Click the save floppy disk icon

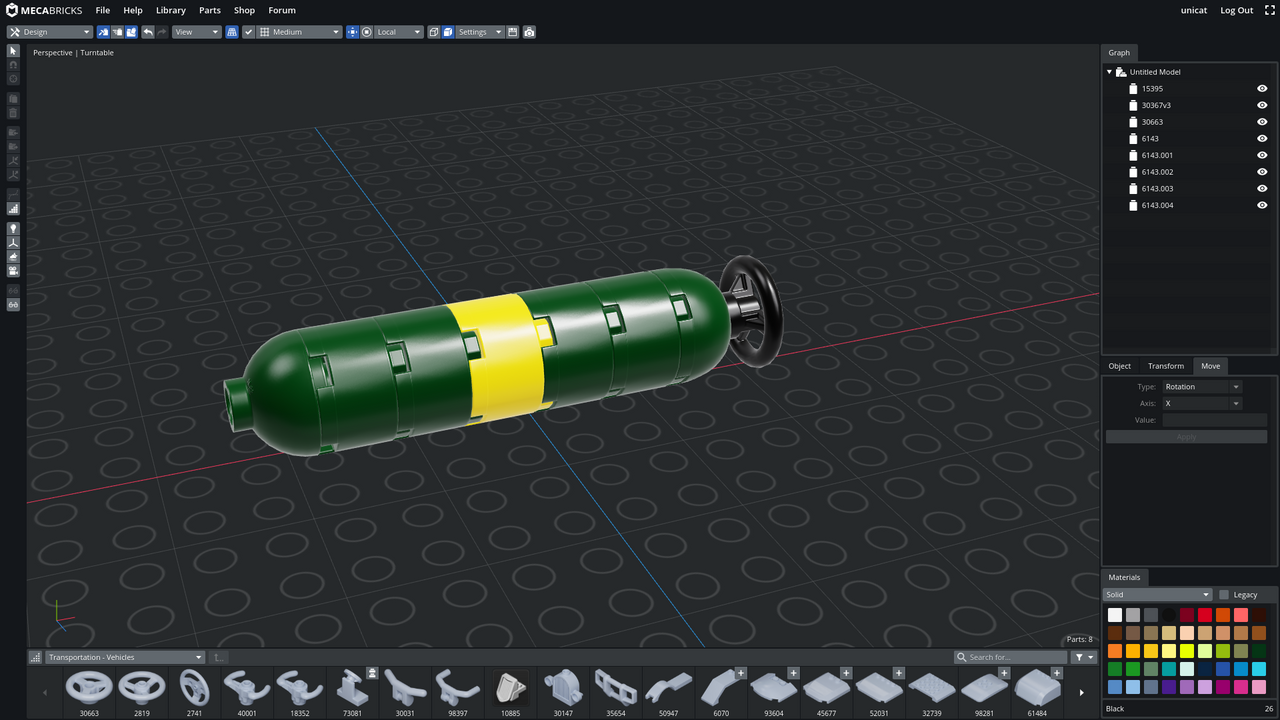[x=513, y=32]
